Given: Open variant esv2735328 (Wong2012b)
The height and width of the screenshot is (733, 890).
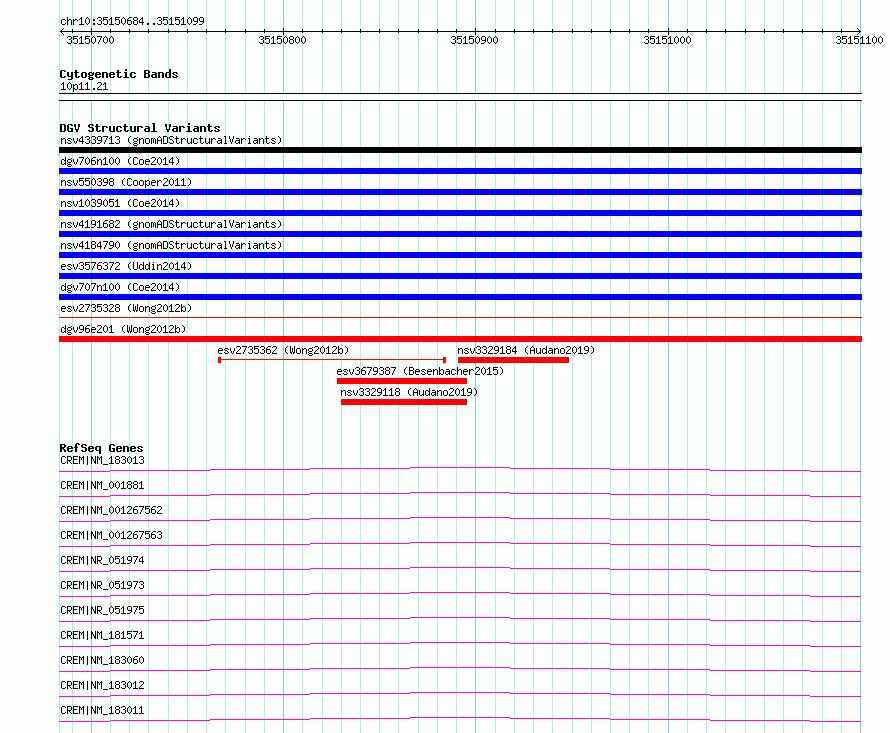Looking at the screenshot, I should point(126,308).
